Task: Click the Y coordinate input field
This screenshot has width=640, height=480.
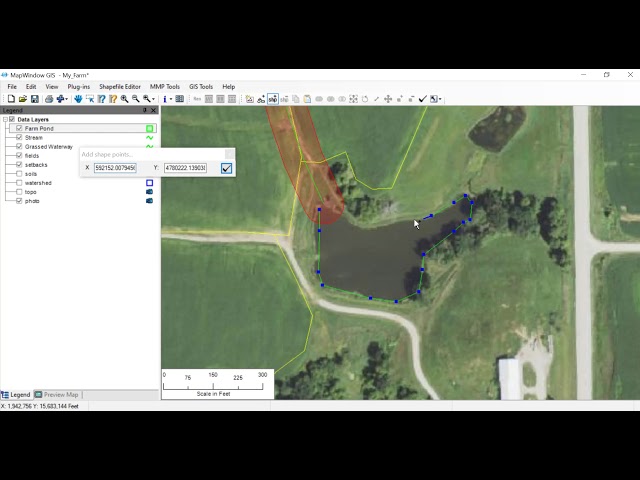Action: tap(185, 168)
